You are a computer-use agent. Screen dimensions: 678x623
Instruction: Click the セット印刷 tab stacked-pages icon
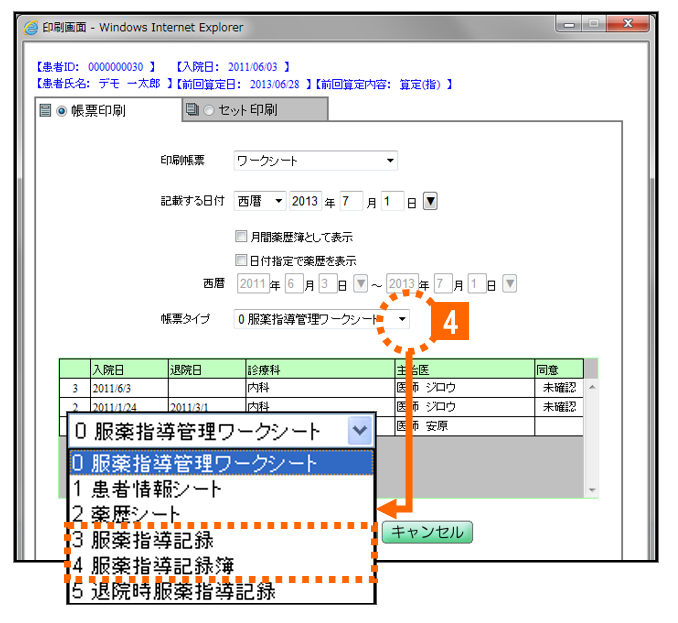[x=192, y=110]
